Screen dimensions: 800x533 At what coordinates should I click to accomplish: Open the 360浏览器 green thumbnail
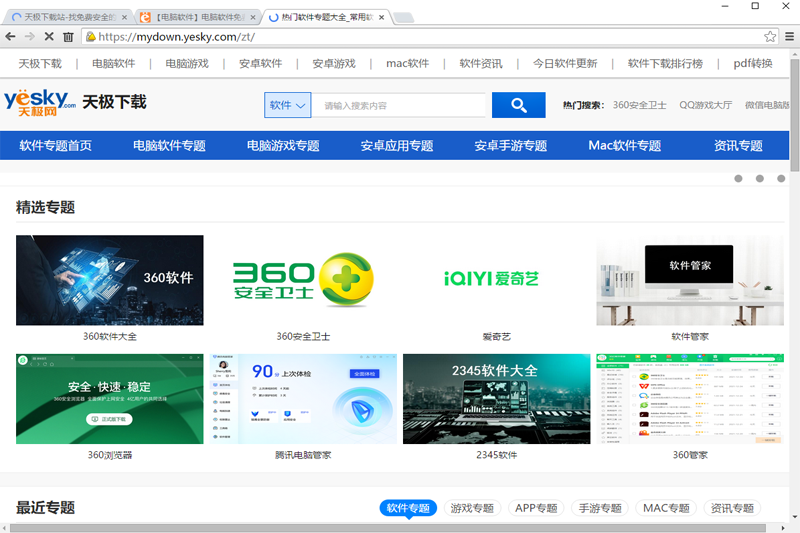[x=110, y=399]
